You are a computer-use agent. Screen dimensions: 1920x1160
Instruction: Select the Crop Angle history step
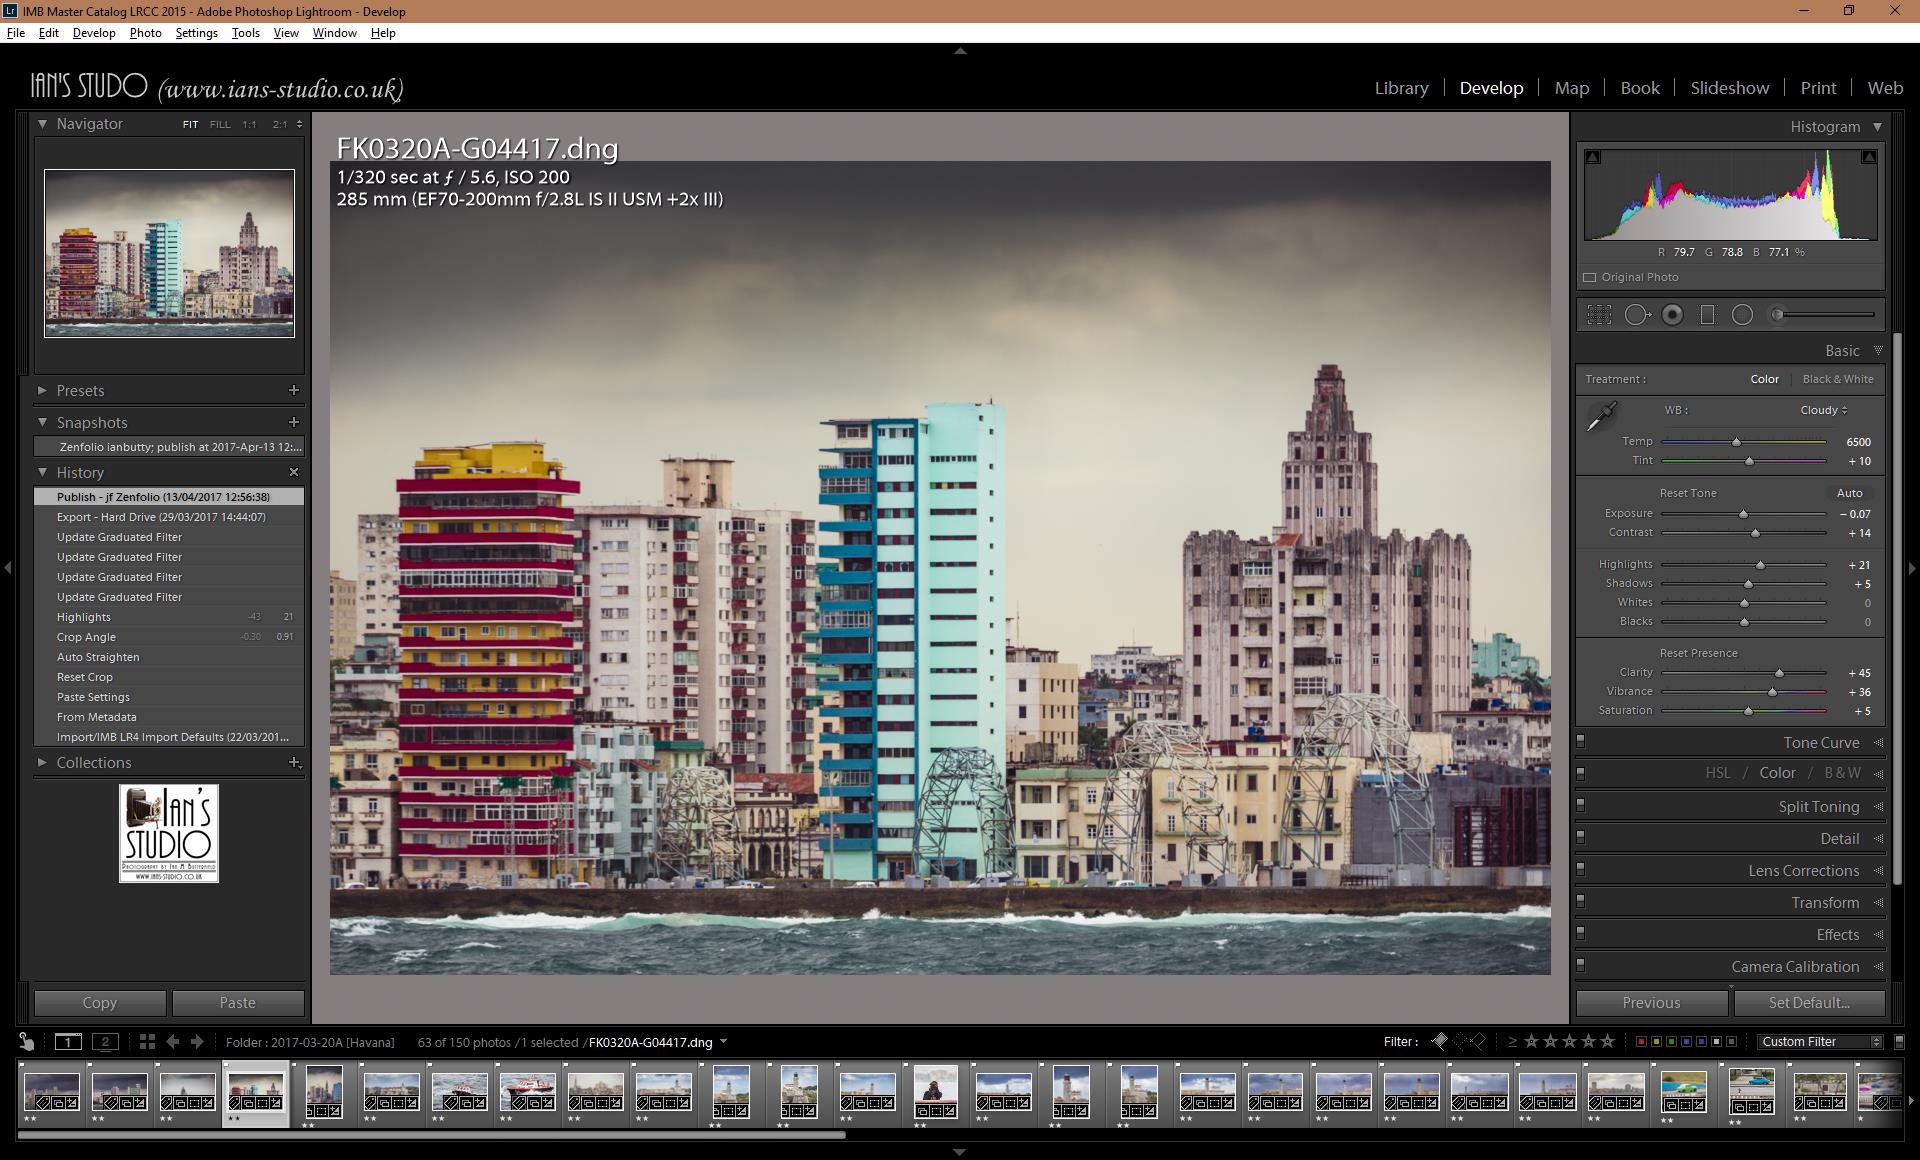point(86,637)
